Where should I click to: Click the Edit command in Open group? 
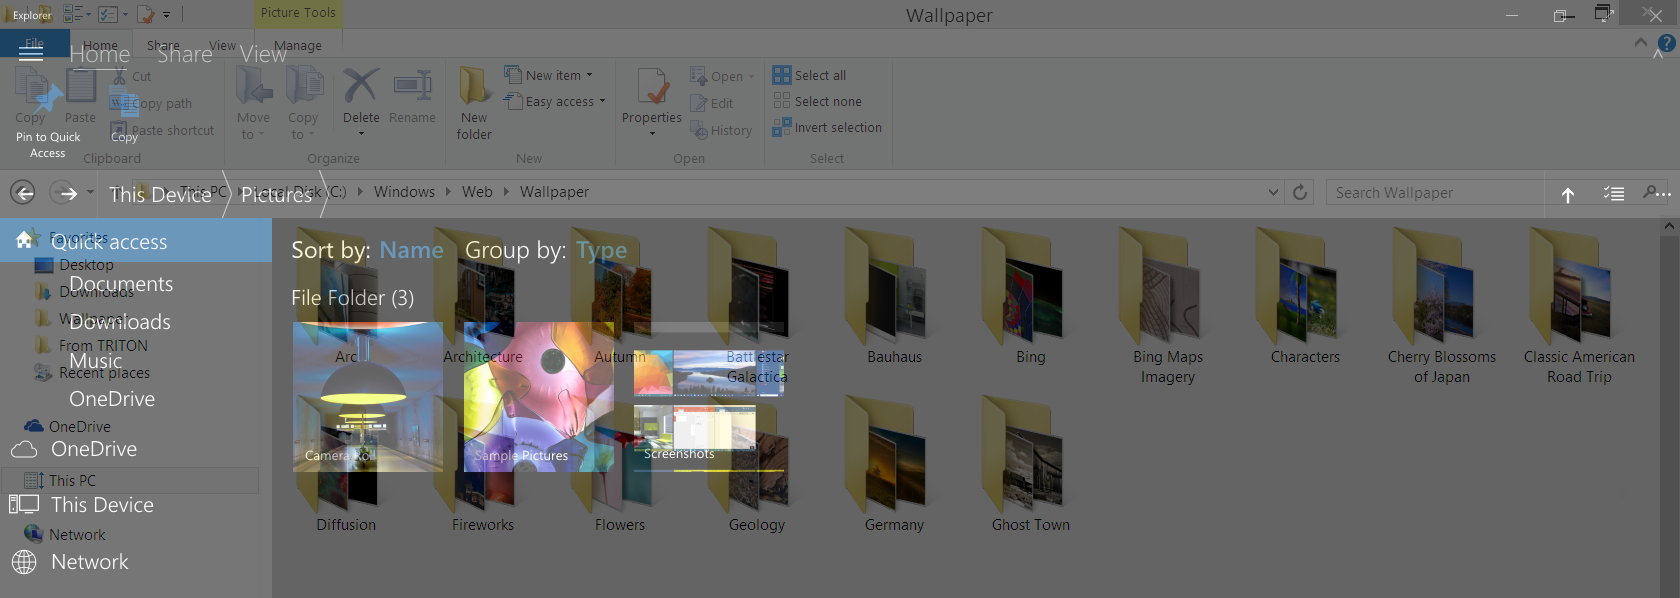click(x=712, y=103)
